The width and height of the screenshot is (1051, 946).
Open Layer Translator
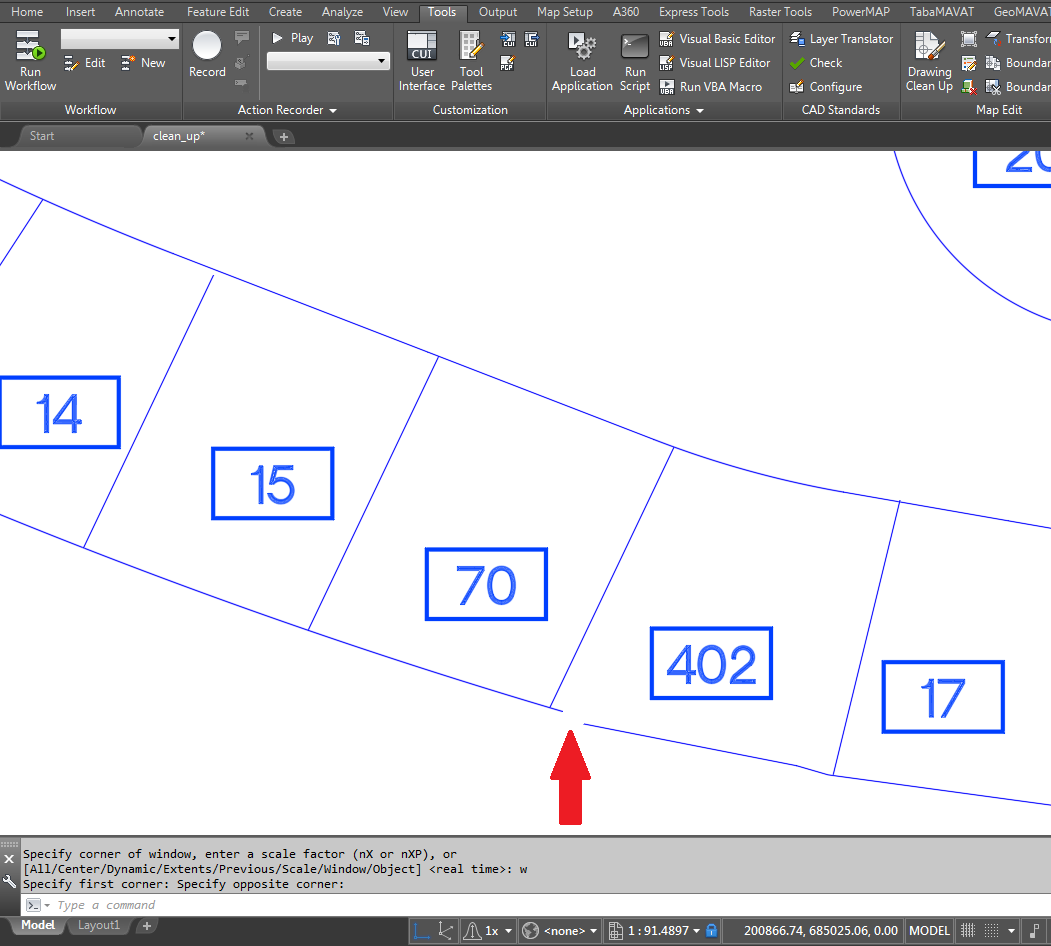click(841, 39)
